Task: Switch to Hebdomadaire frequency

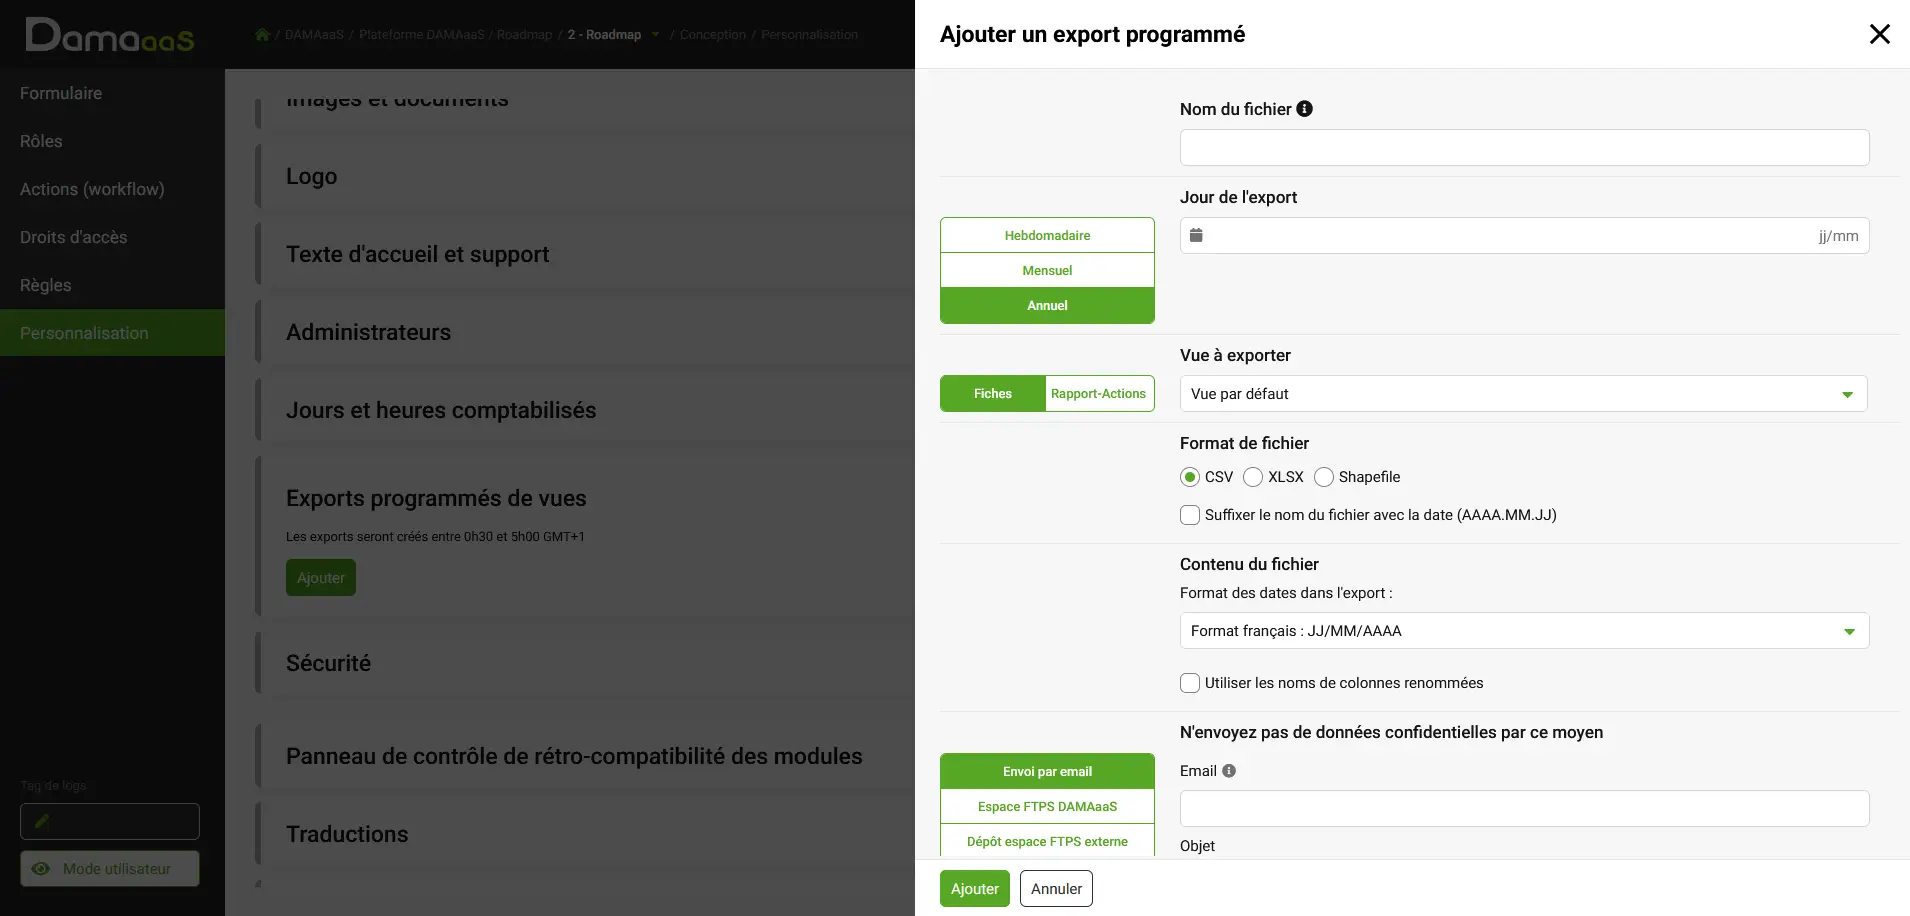Action: point(1047,235)
